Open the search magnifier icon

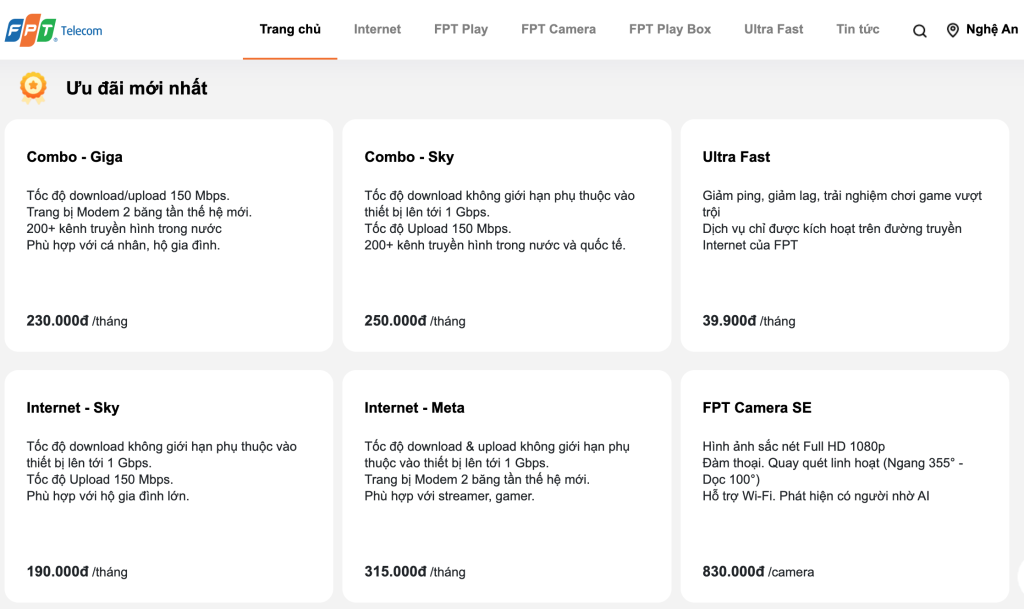[920, 31]
